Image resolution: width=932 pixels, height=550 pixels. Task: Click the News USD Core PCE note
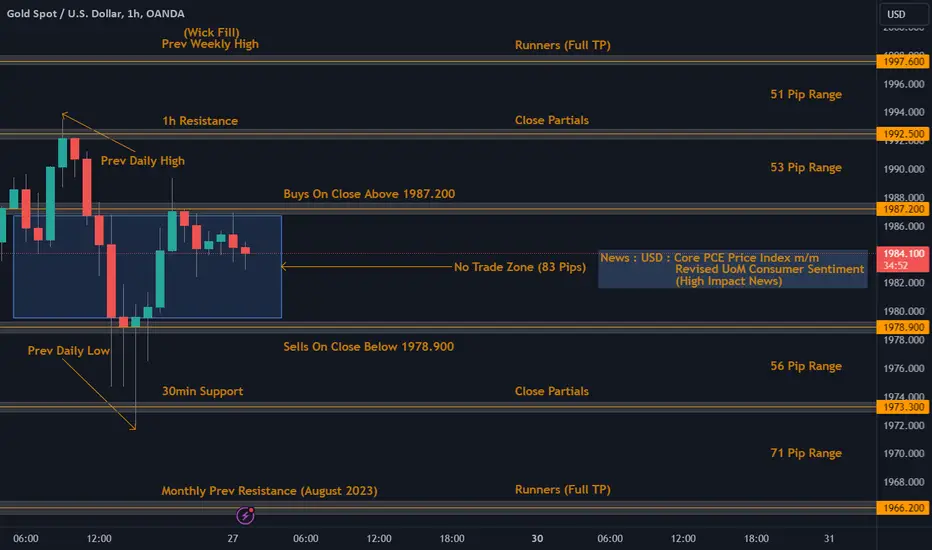[732, 269]
